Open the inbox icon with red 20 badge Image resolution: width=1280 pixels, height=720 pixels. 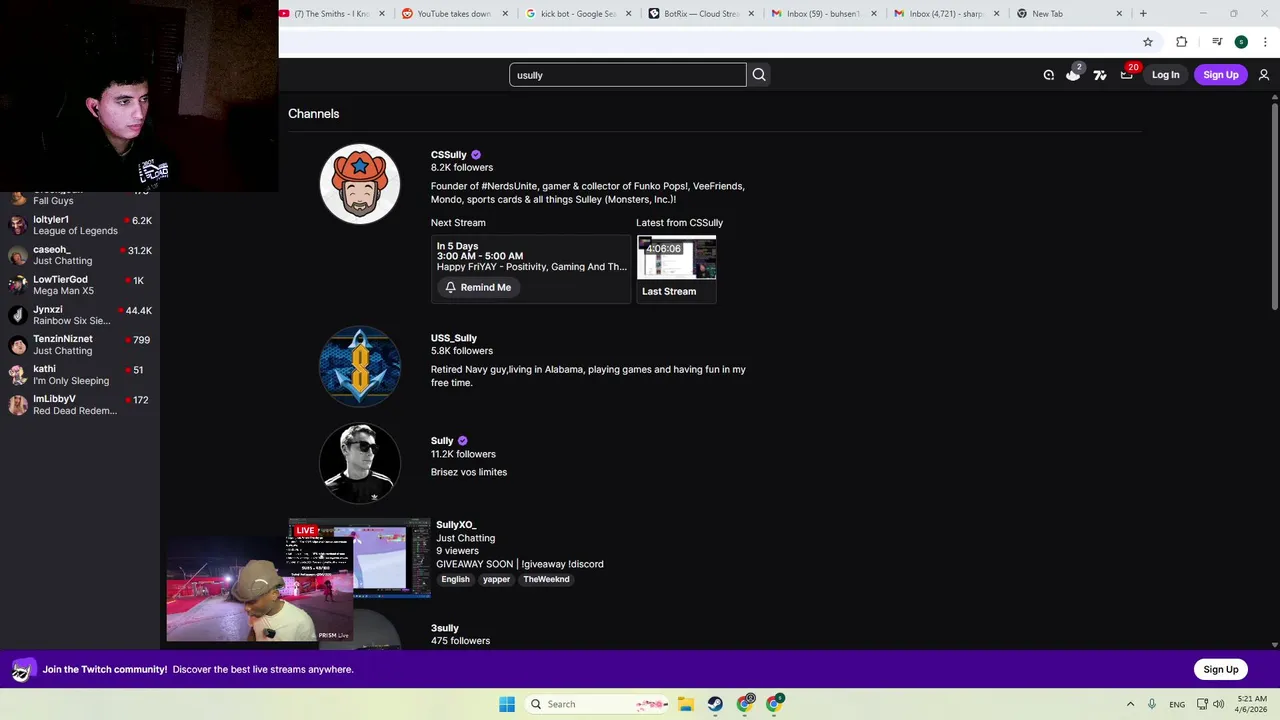[x=1128, y=73]
